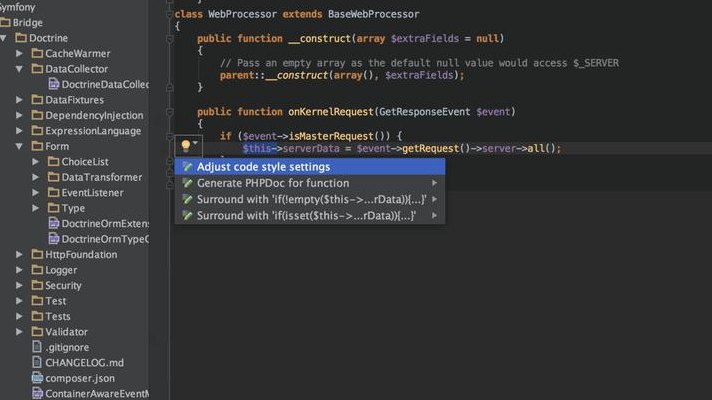Open CHANGELOG.md file name
Screen dimensions: 712x400
pos(84,363)
